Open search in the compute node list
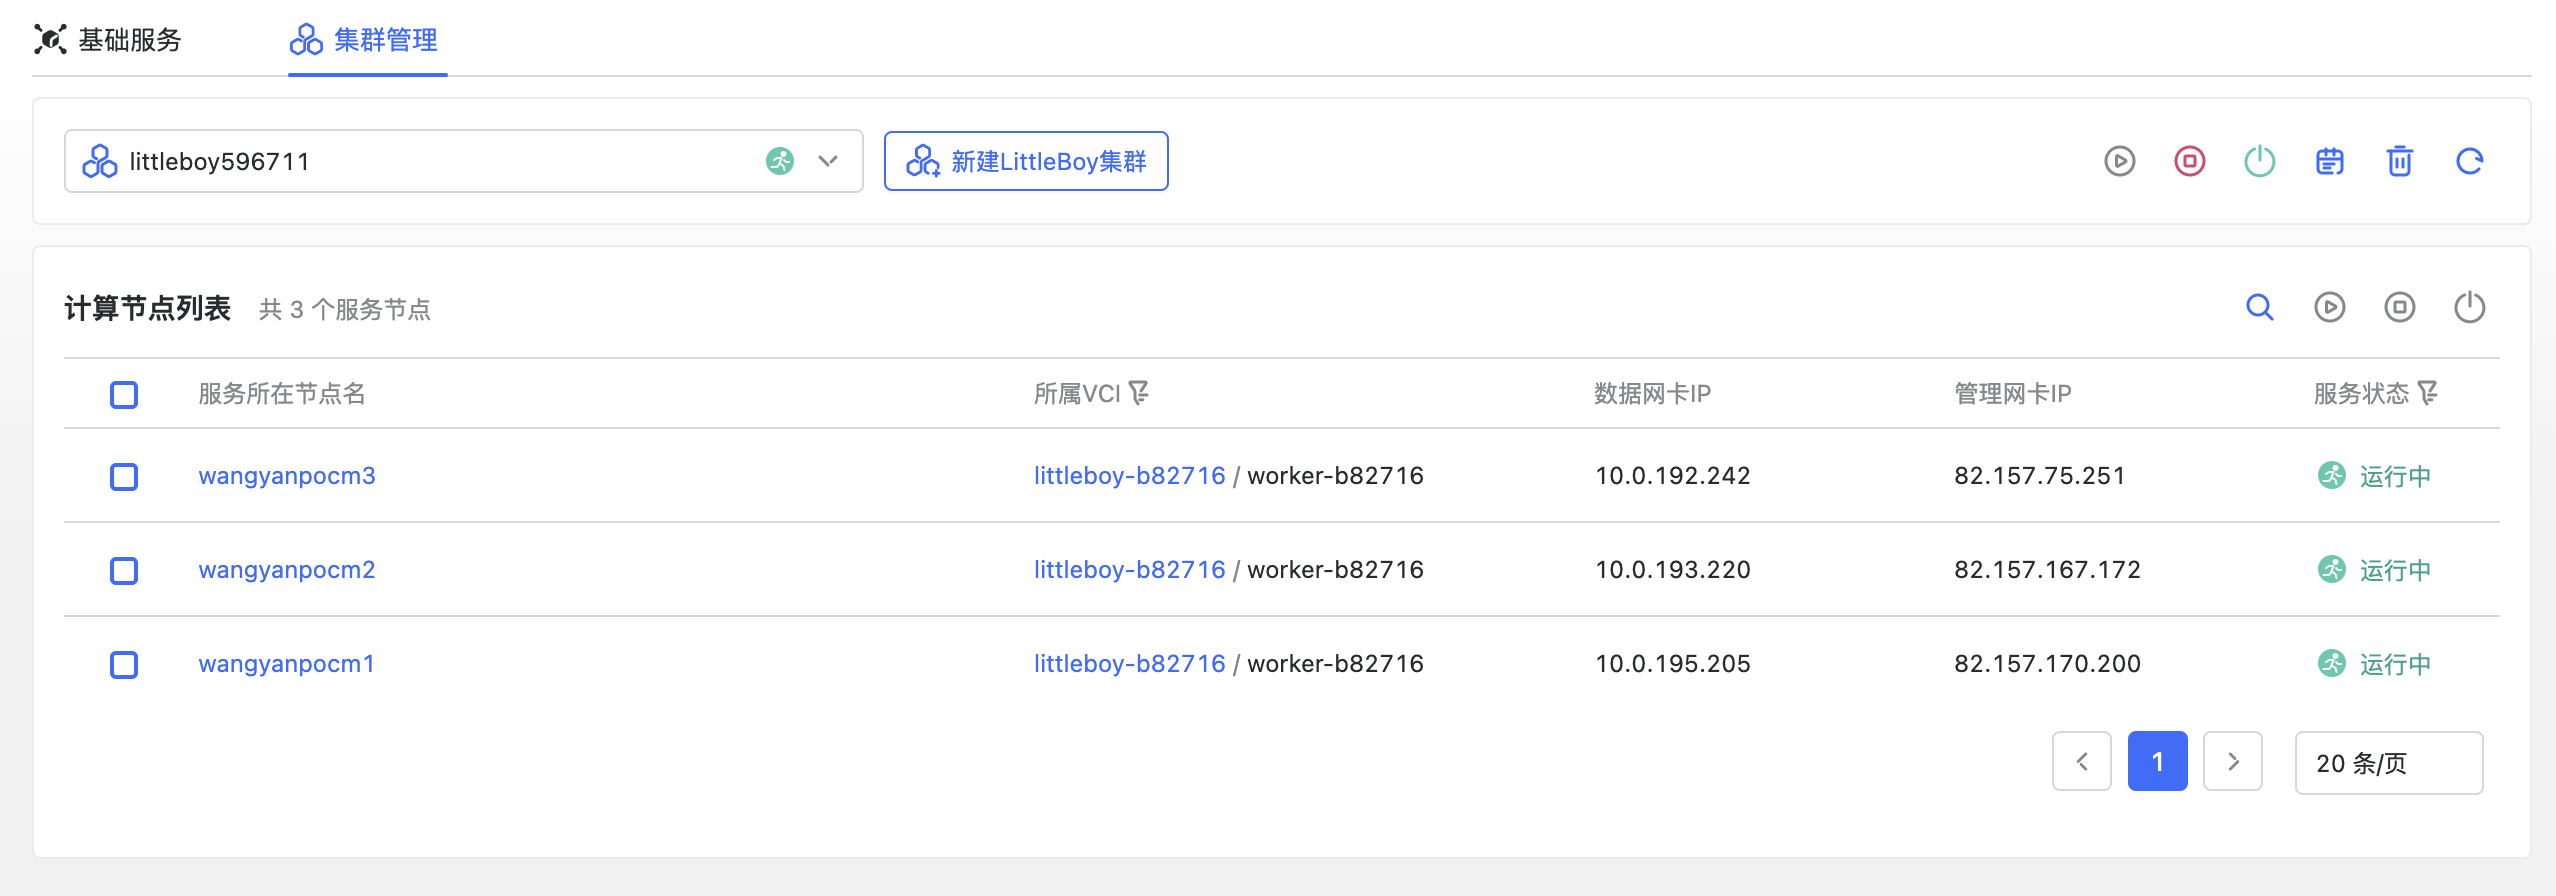The height and width of the screenshot is (896, 2556). [x=2259, y=307]
